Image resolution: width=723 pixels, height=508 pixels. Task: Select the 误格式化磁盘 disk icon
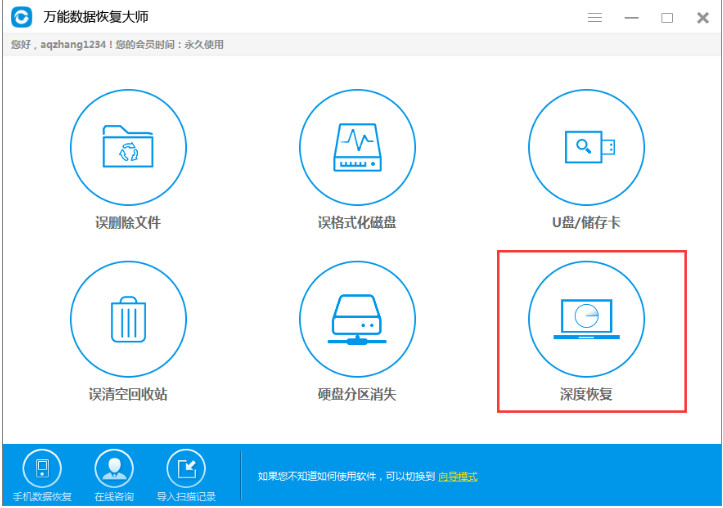pyautogui.click(x=357, y=147)
